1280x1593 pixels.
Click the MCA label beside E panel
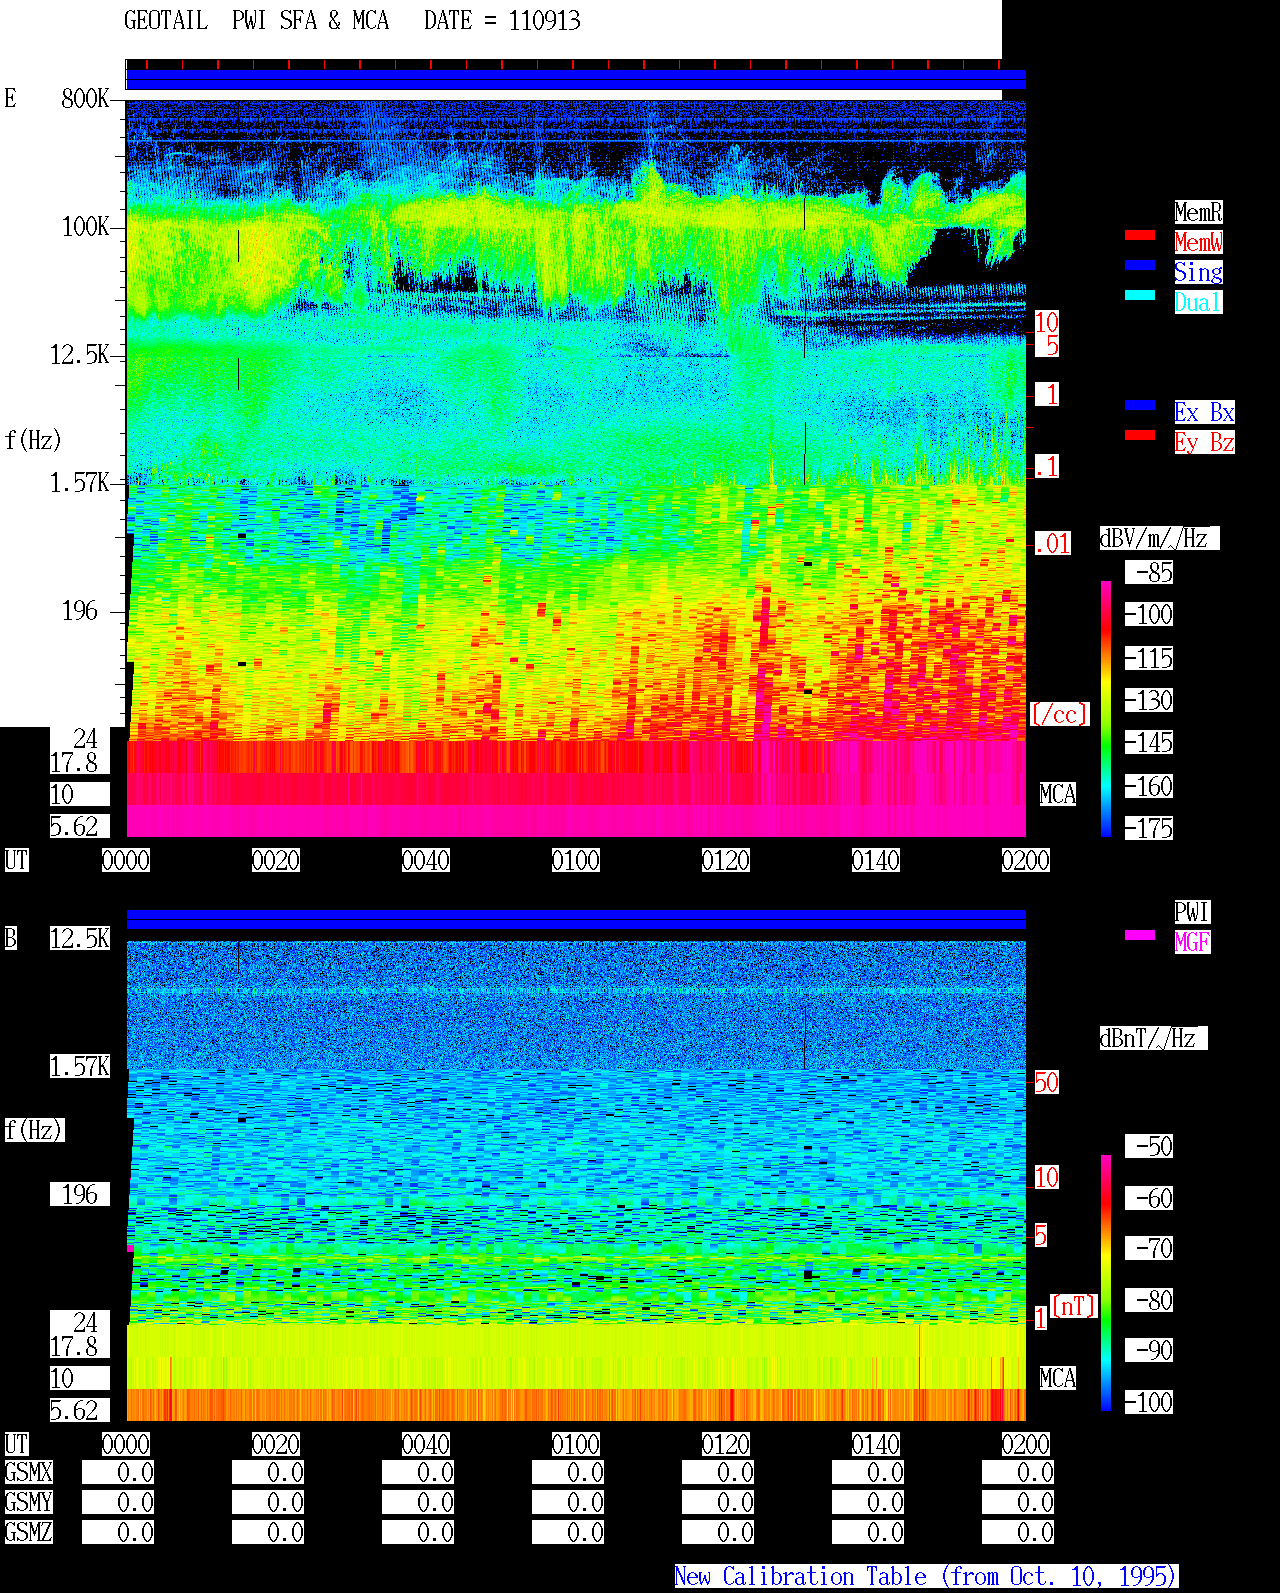(x=1058, y=795)
